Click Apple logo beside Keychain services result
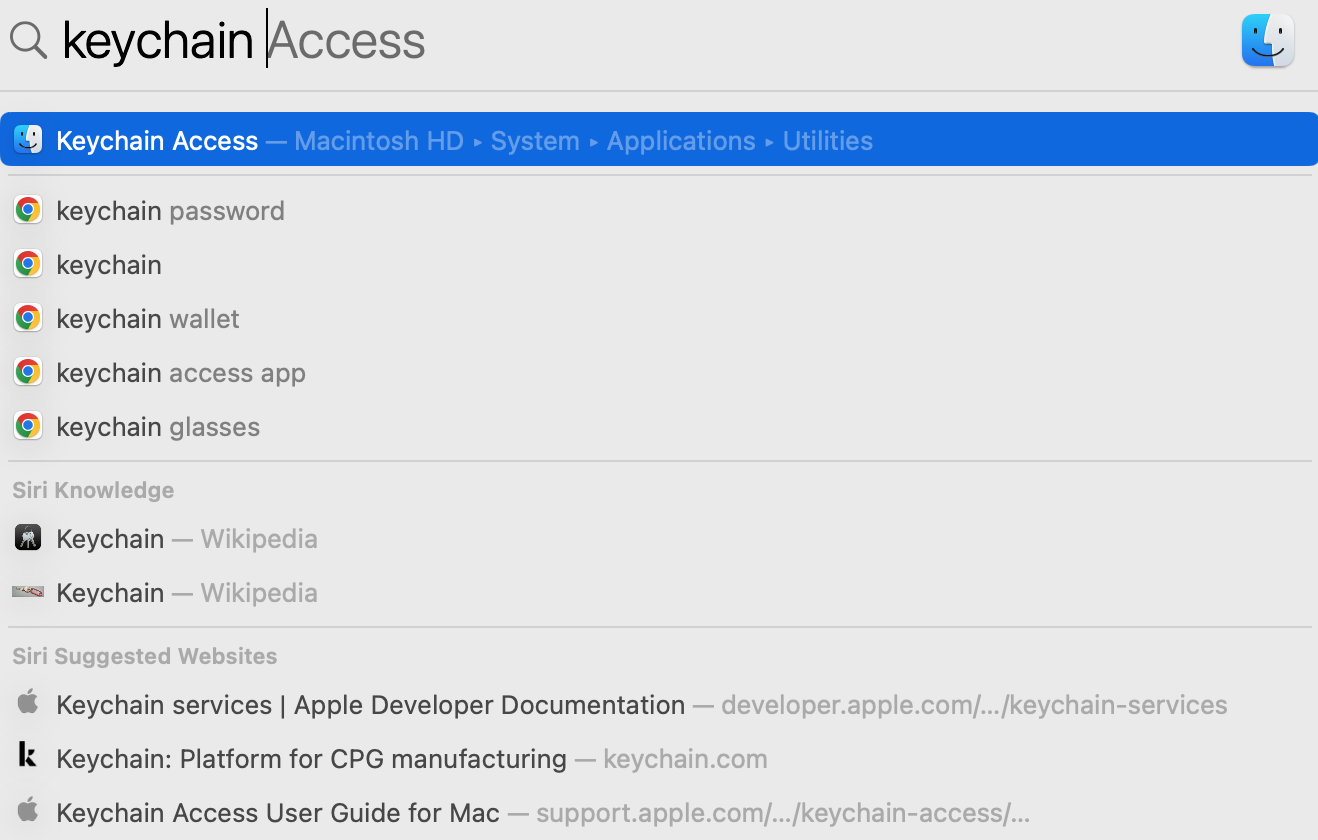The width and height of the screenshot is (1318, 840). coord(28,703)
